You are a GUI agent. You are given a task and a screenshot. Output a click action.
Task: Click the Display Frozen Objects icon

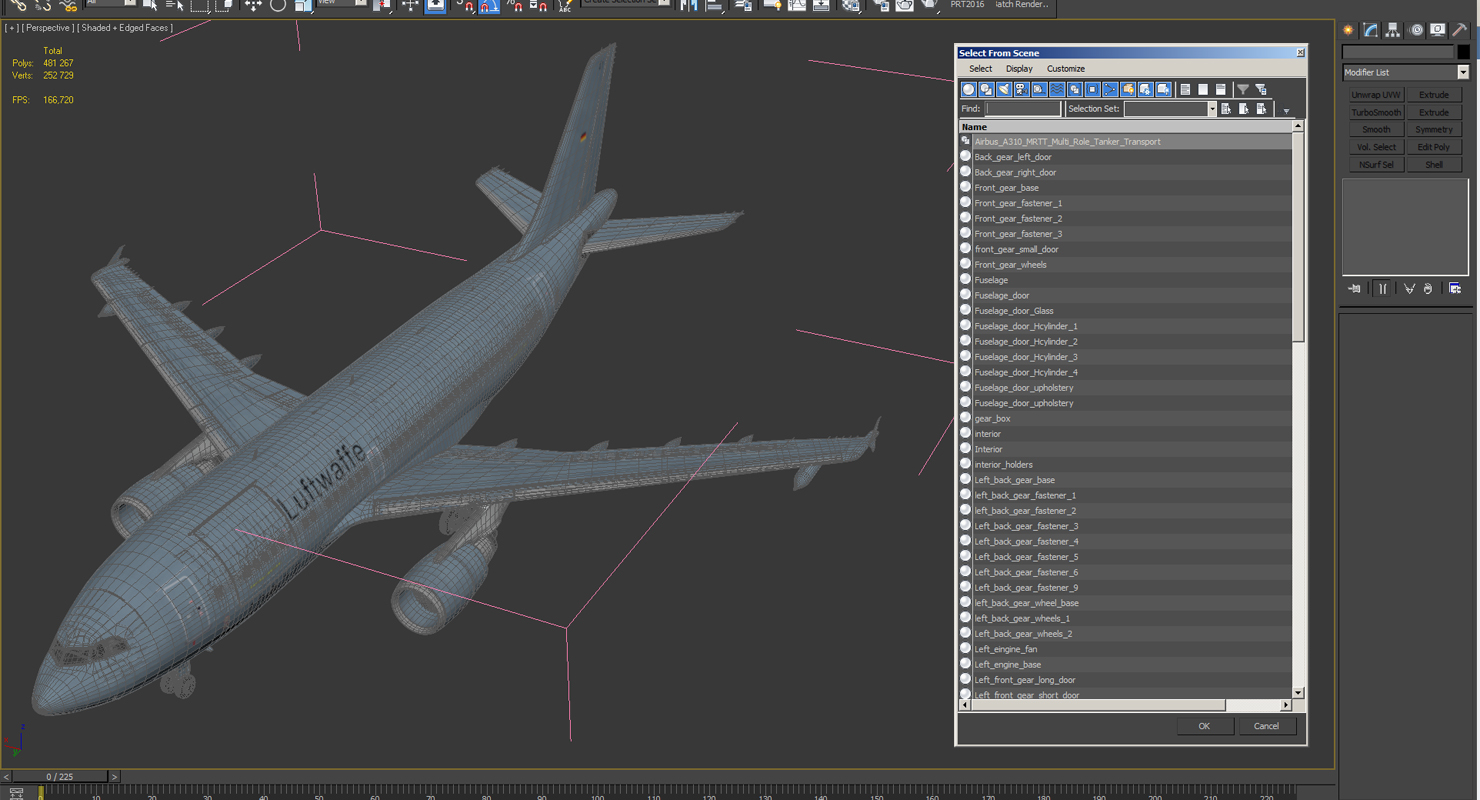[1146, 89]
